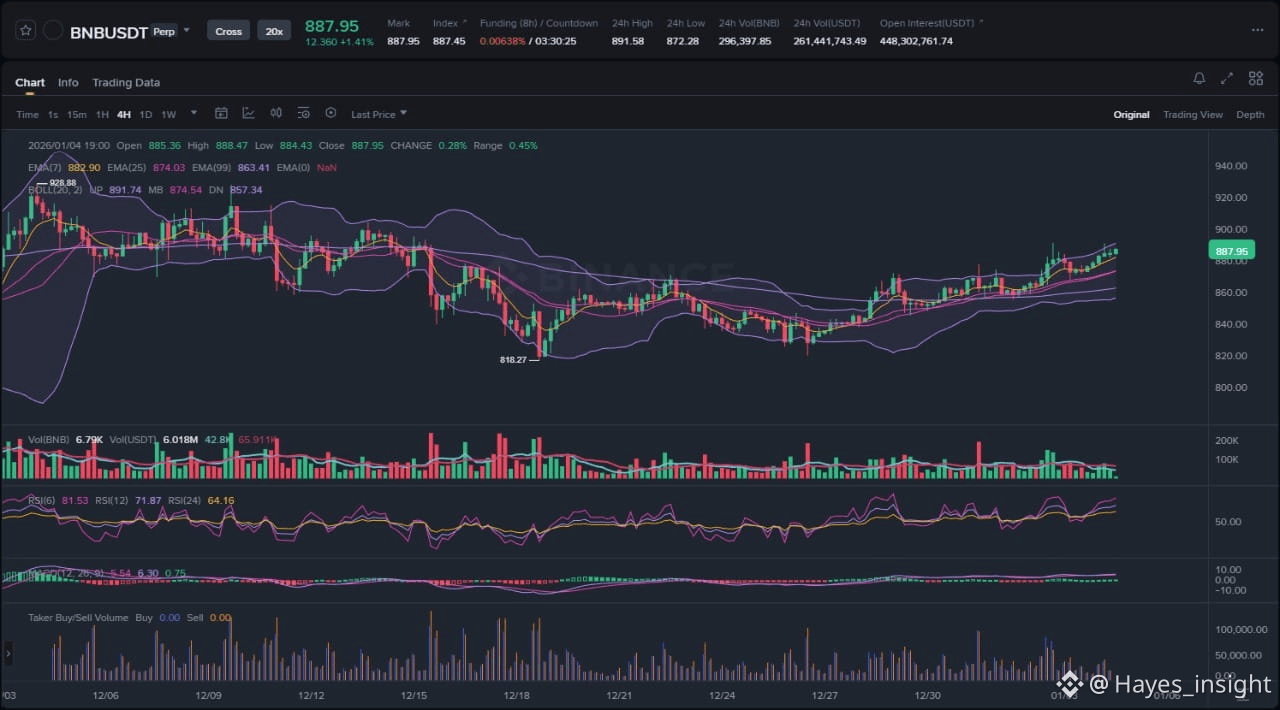Screen dimensions: 1280x710
Task: Switch chart interval to 1D
Action: click(146, 115)
